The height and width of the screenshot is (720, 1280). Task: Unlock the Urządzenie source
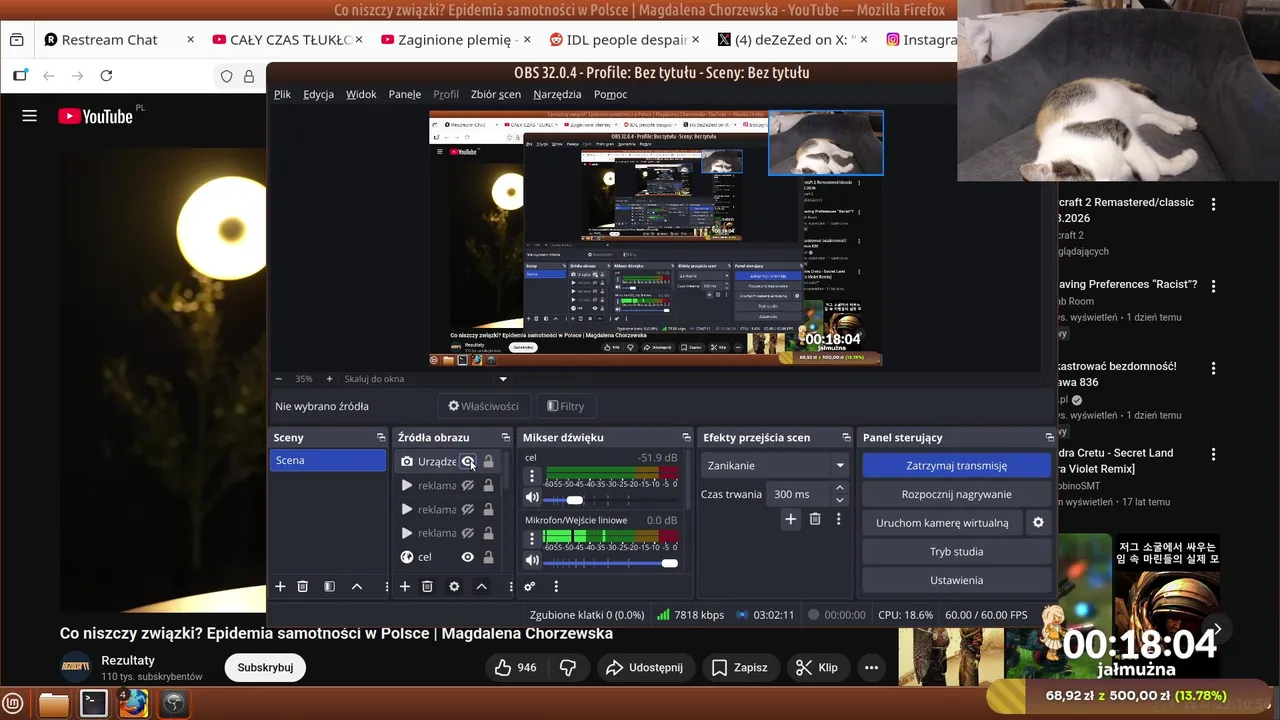click(x=488, y=461)
